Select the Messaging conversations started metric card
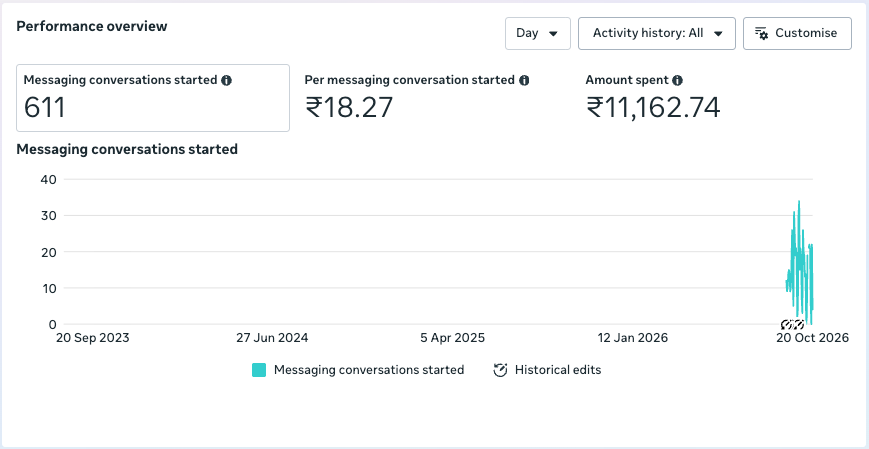 [x=153, y=98]
